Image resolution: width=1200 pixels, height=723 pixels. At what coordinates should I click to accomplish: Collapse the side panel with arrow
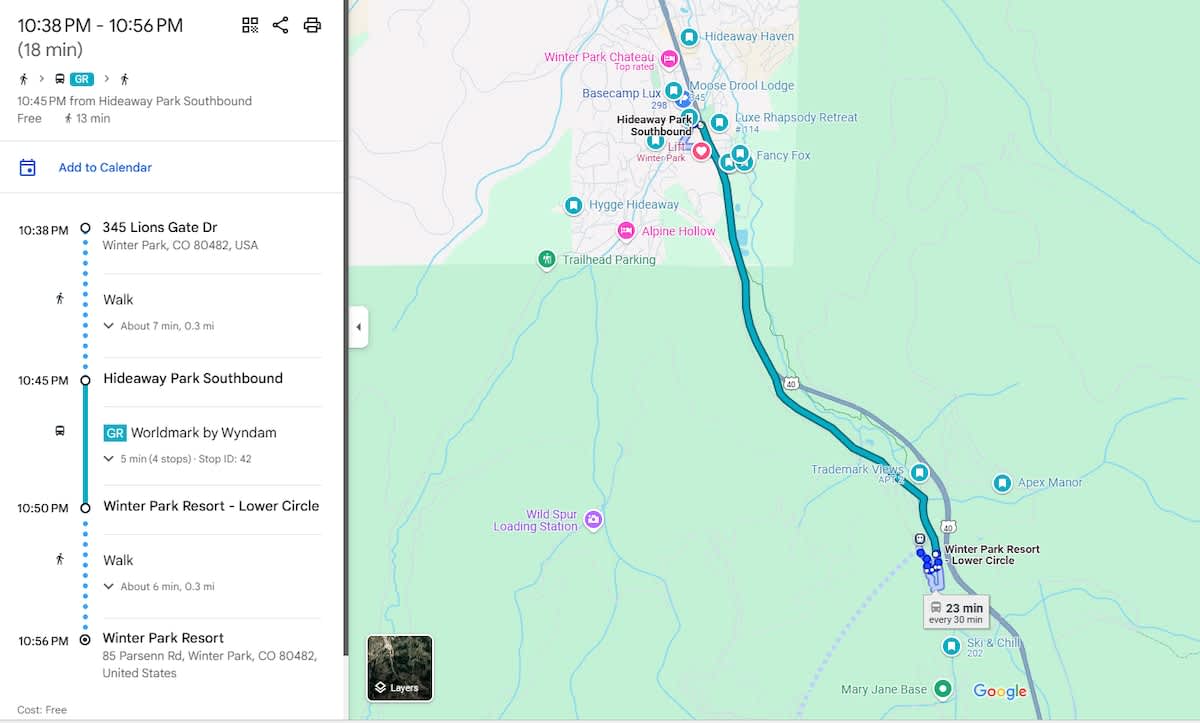tap(358, 327)
